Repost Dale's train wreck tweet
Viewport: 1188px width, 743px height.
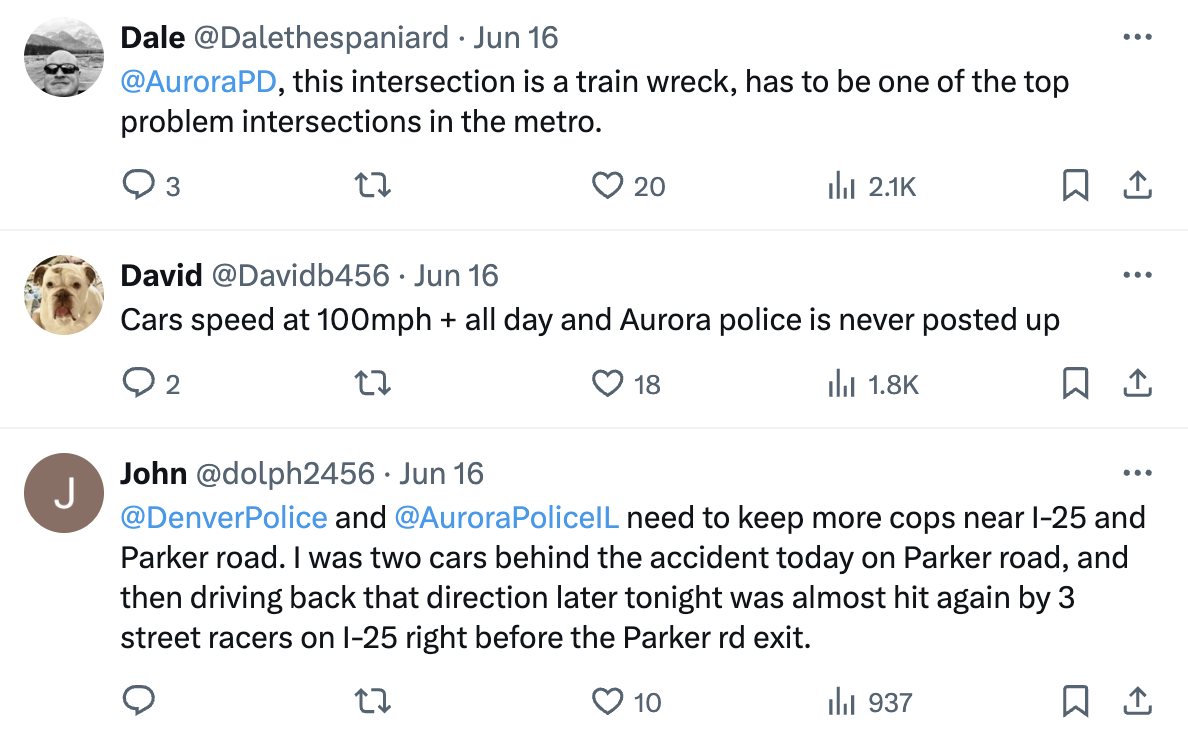(x=373, y=186)
